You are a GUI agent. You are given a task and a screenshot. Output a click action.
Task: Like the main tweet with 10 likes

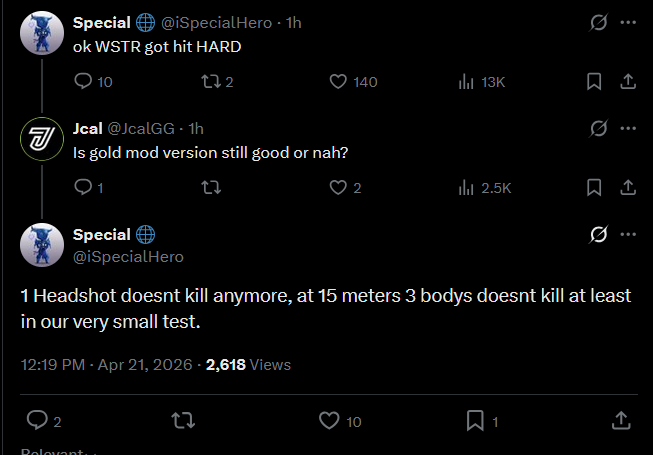tap(329, 421)
